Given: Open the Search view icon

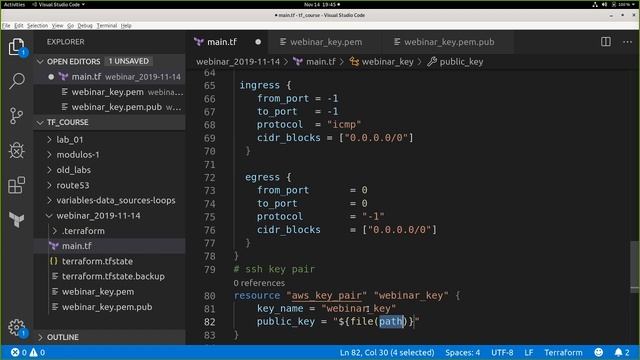Looking at the screenshot, I should [x=16, y=81].
